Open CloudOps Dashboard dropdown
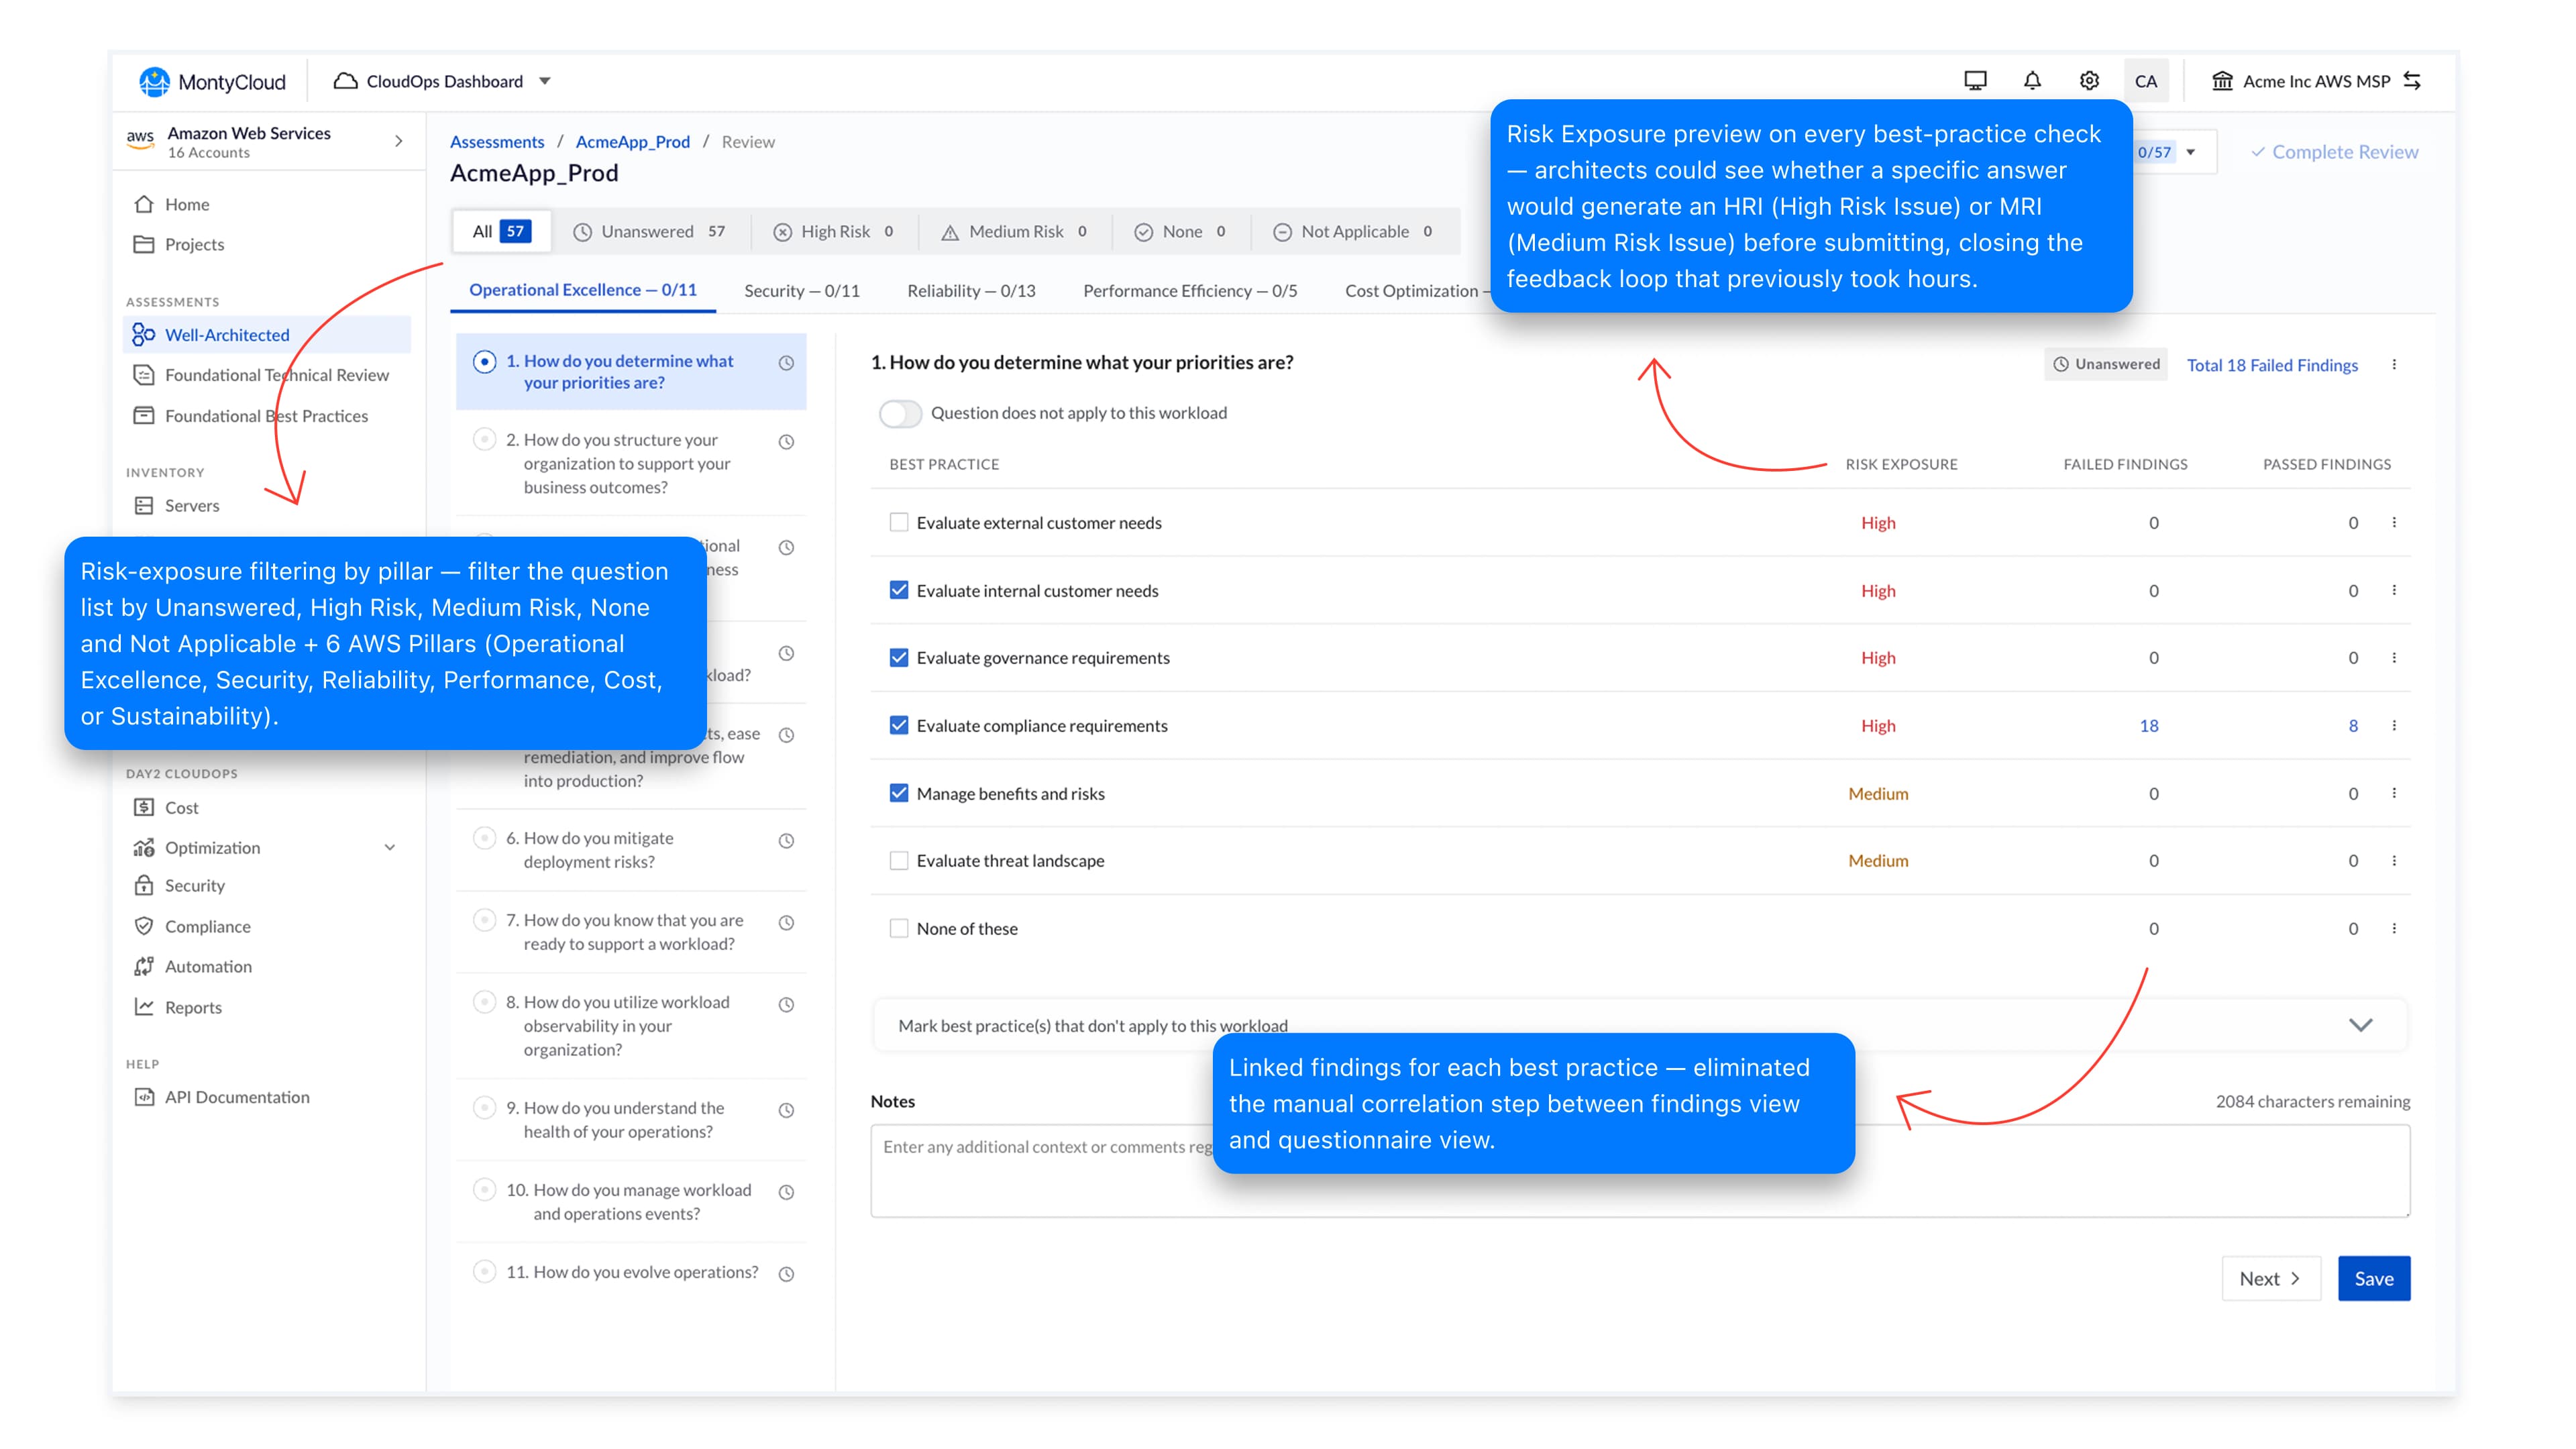 pos(443,81)
